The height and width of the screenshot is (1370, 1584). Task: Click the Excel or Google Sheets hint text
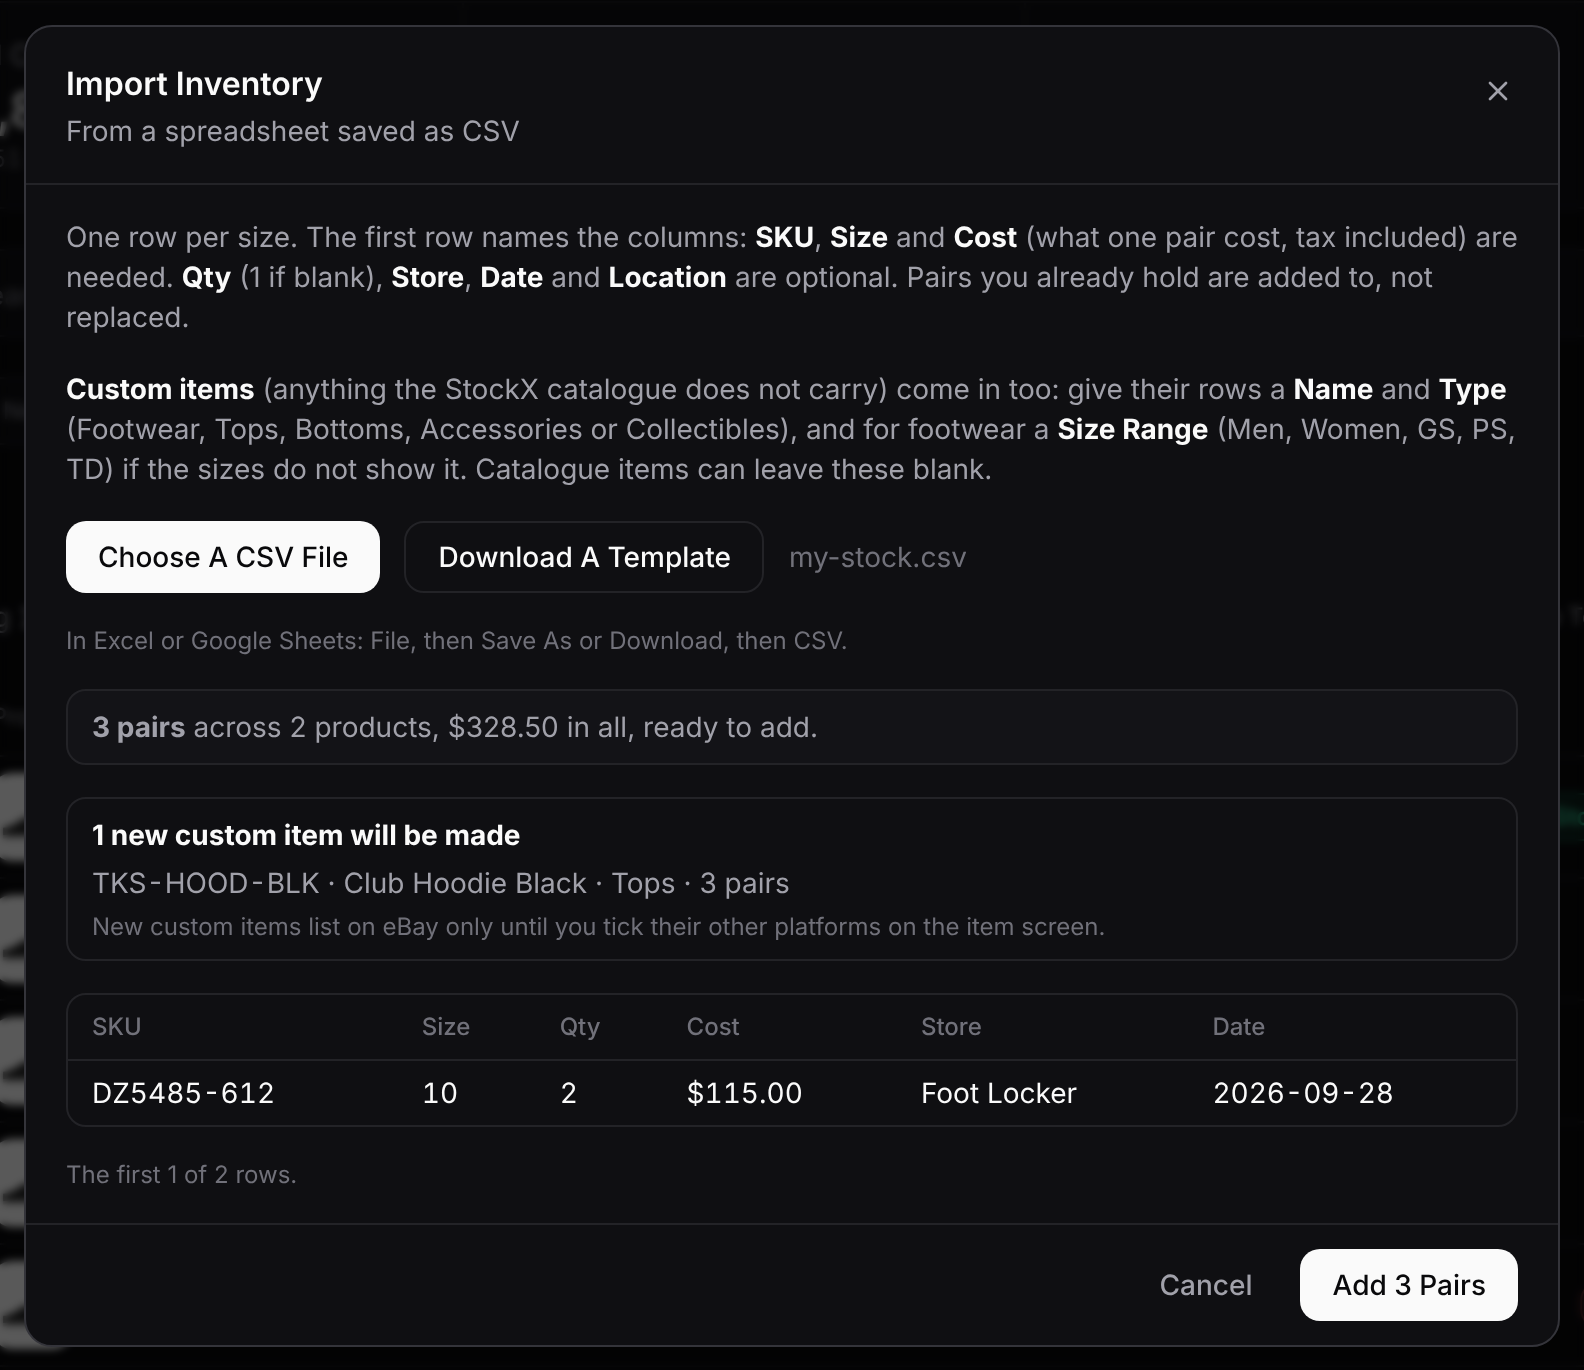click(x=456, y=641)
